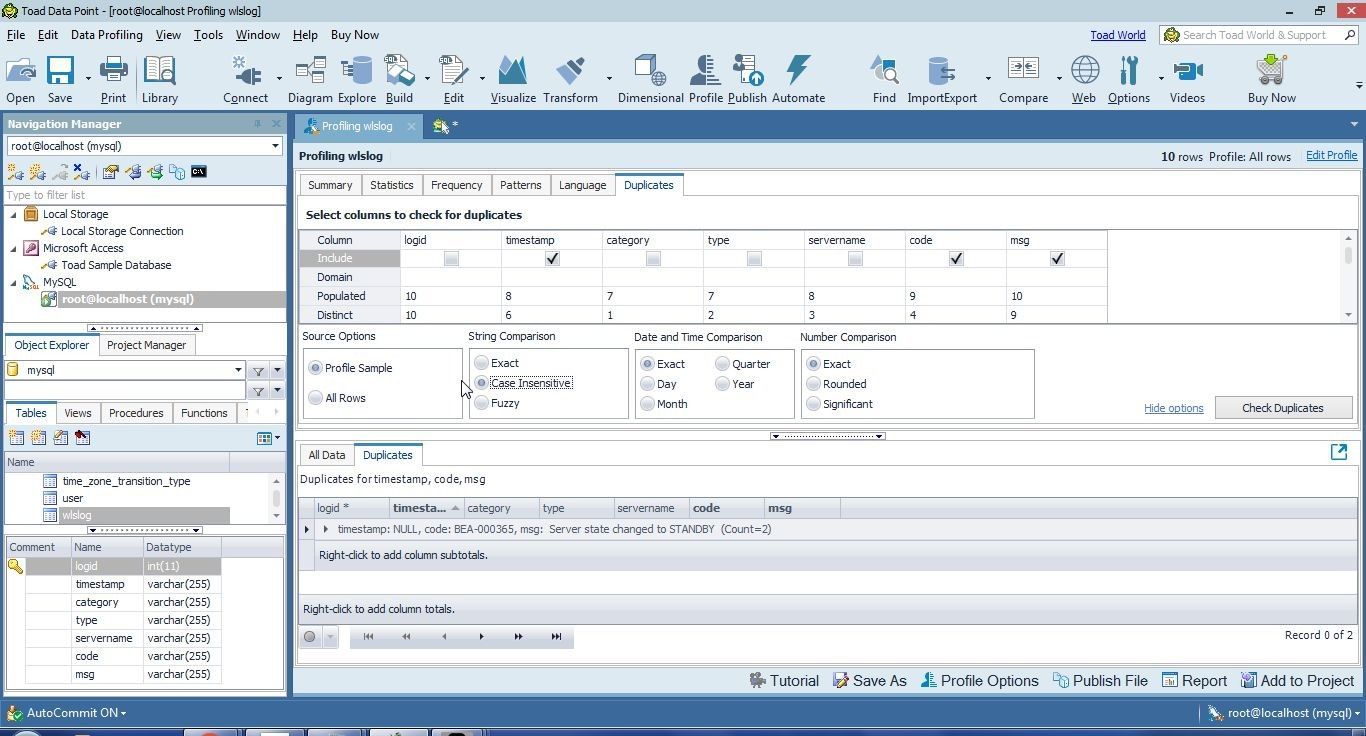Expand the duplicate group timestamp NULL row
Viewport: 1366px width, 736px height.
tap(325, 529)
